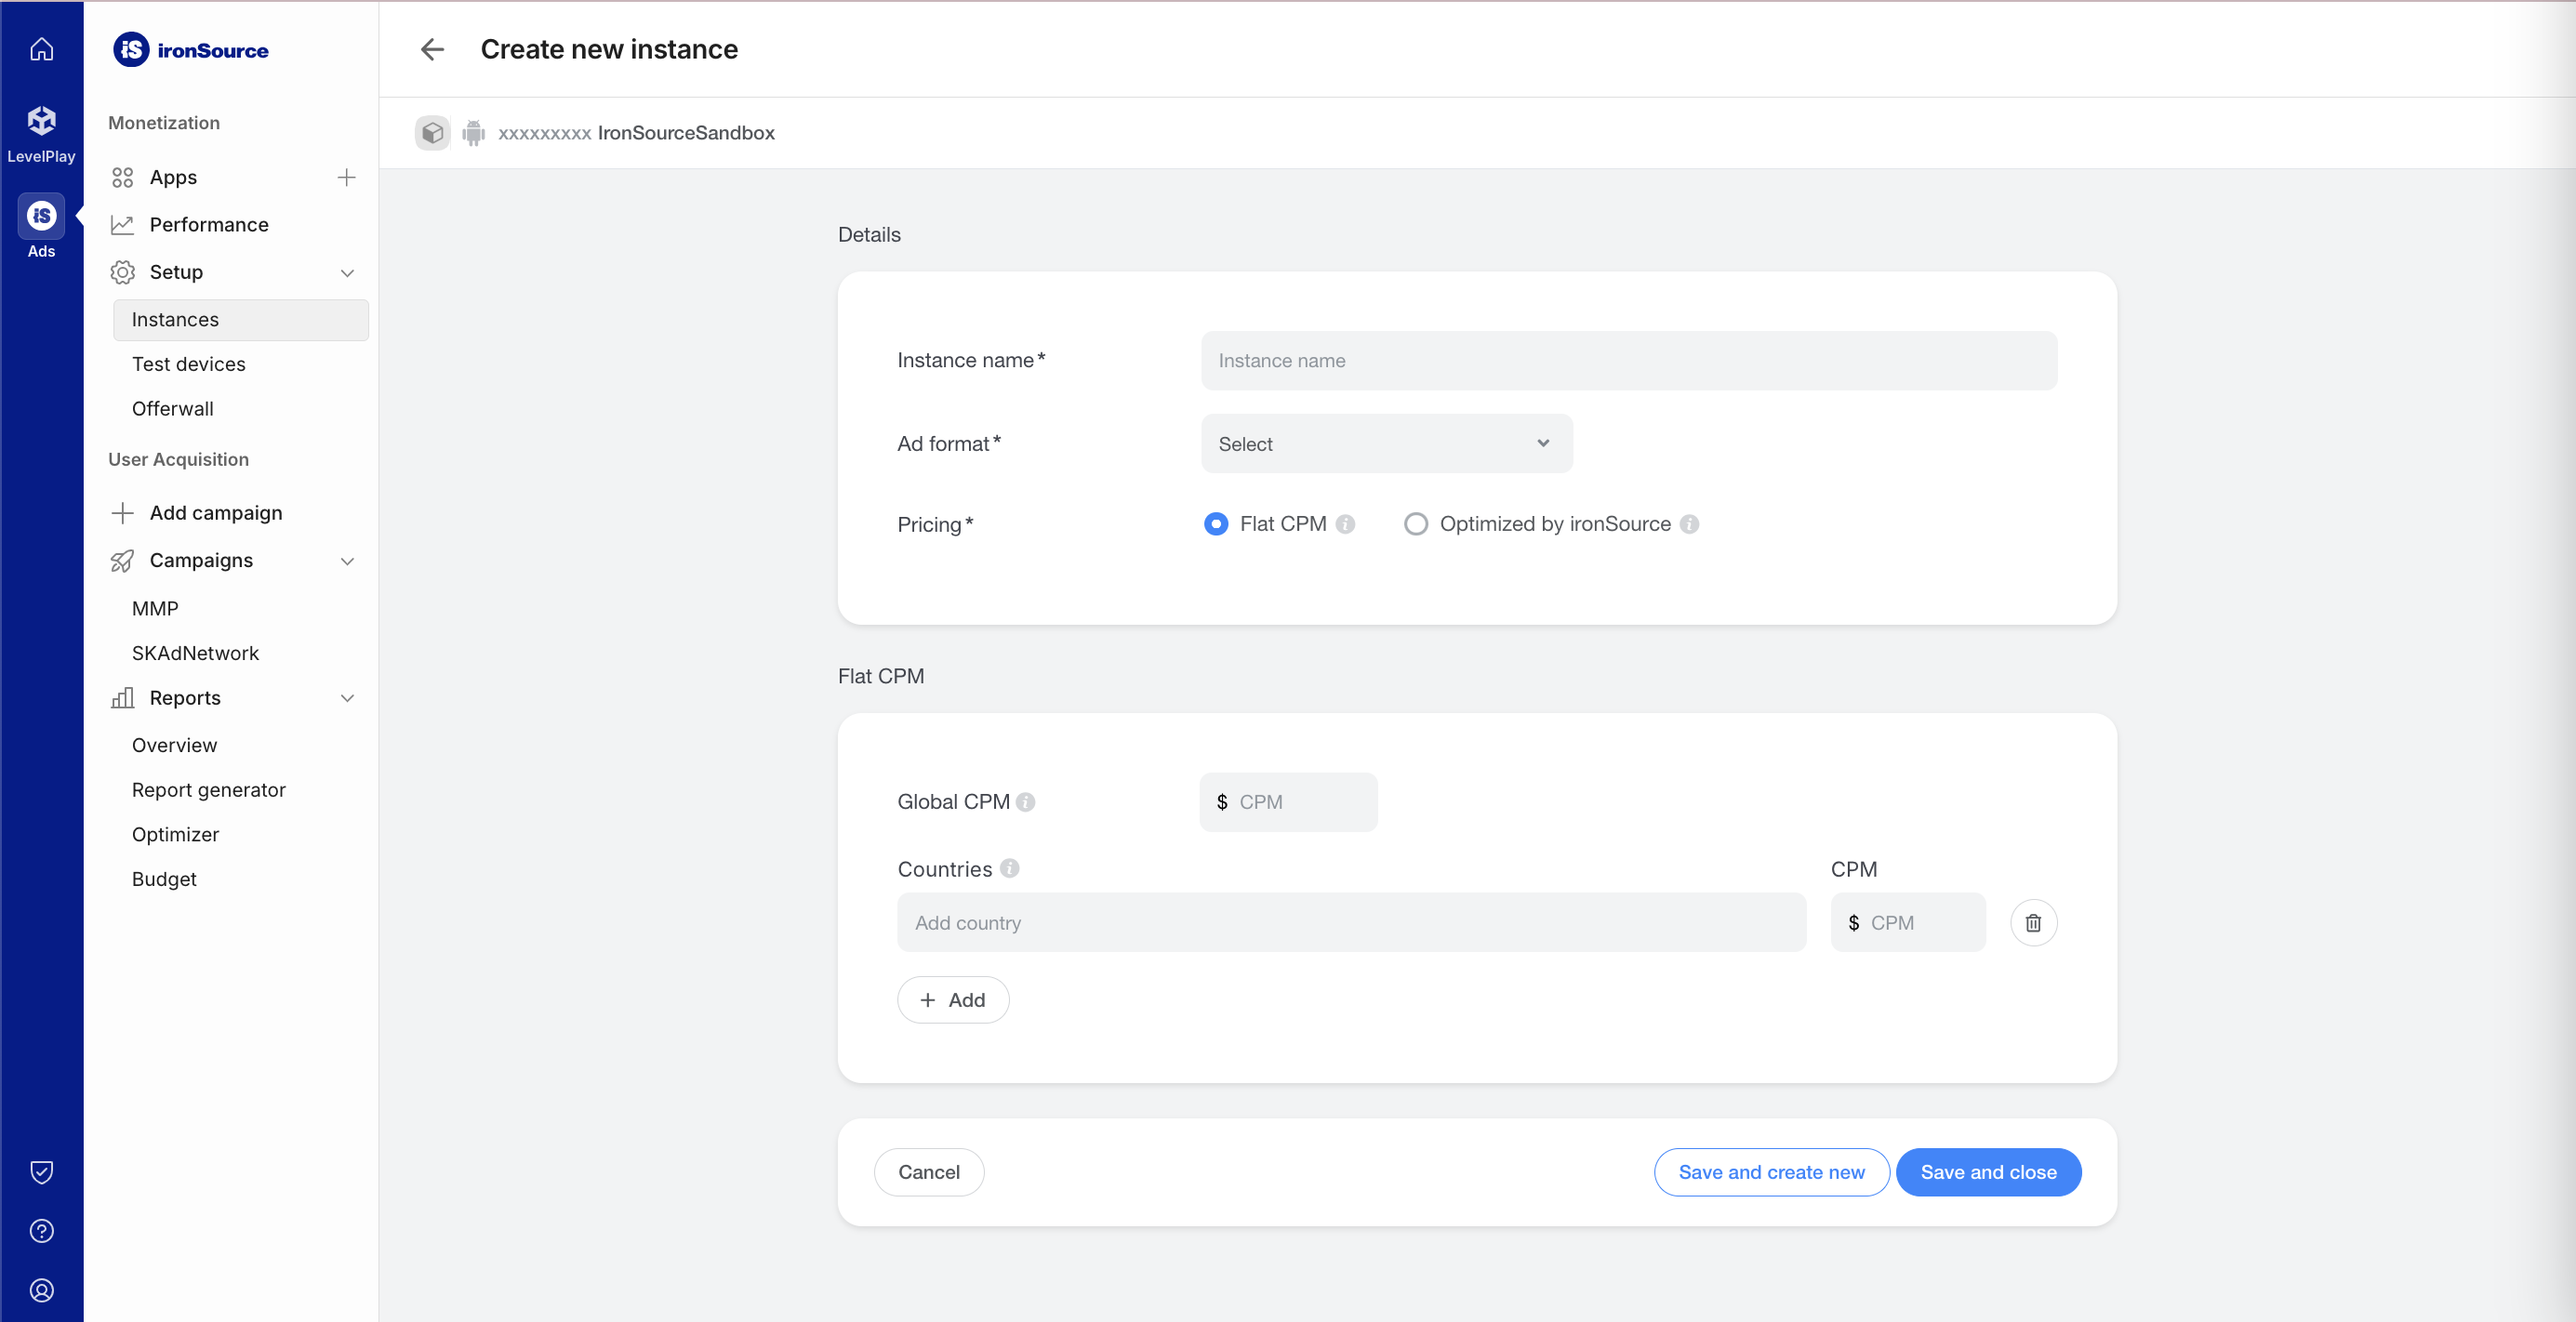
Task: Collapse the Setup menu section
Action: [347, 272]
